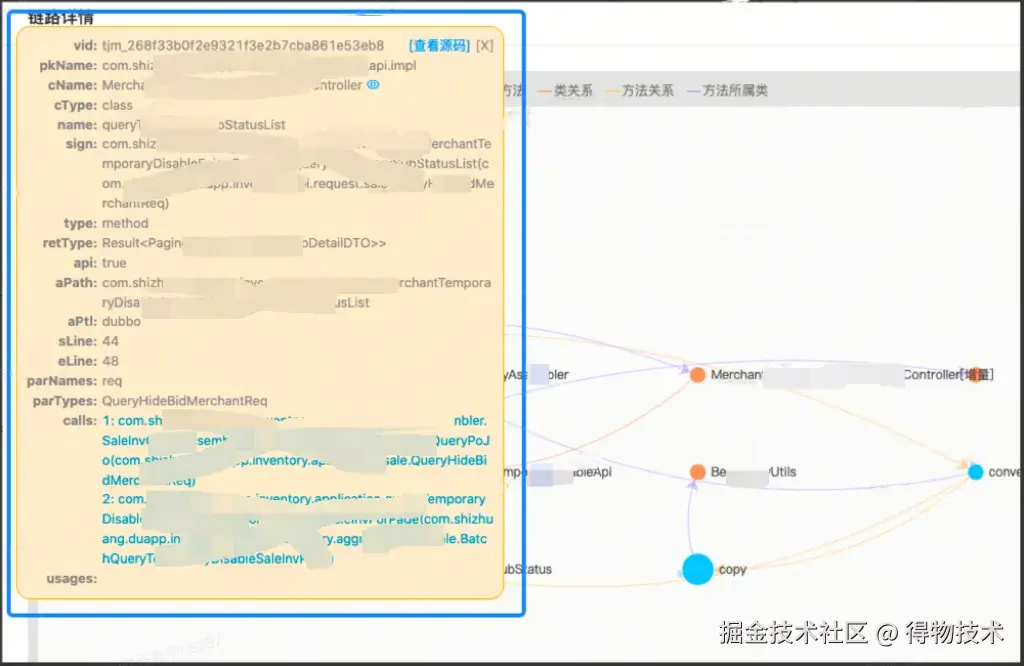Screen dimensions: 1024x666
Task: Select the vid identifier value text
Action: pyautogui.click(x=246, y=45)
